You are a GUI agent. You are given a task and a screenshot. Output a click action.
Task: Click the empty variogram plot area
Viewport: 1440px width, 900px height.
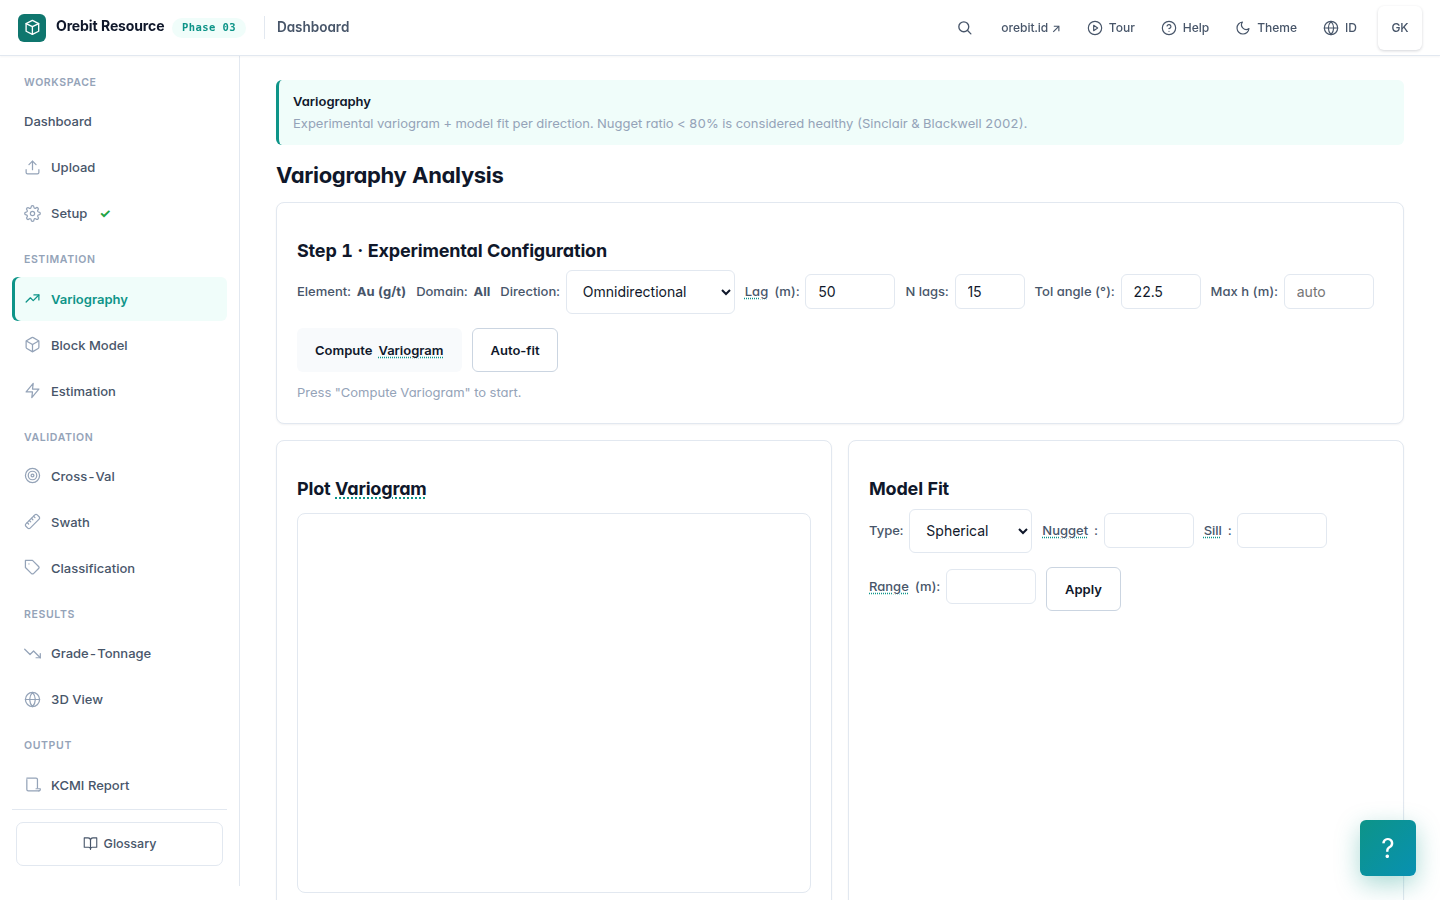pyautogui.click(x=554, y=703)
